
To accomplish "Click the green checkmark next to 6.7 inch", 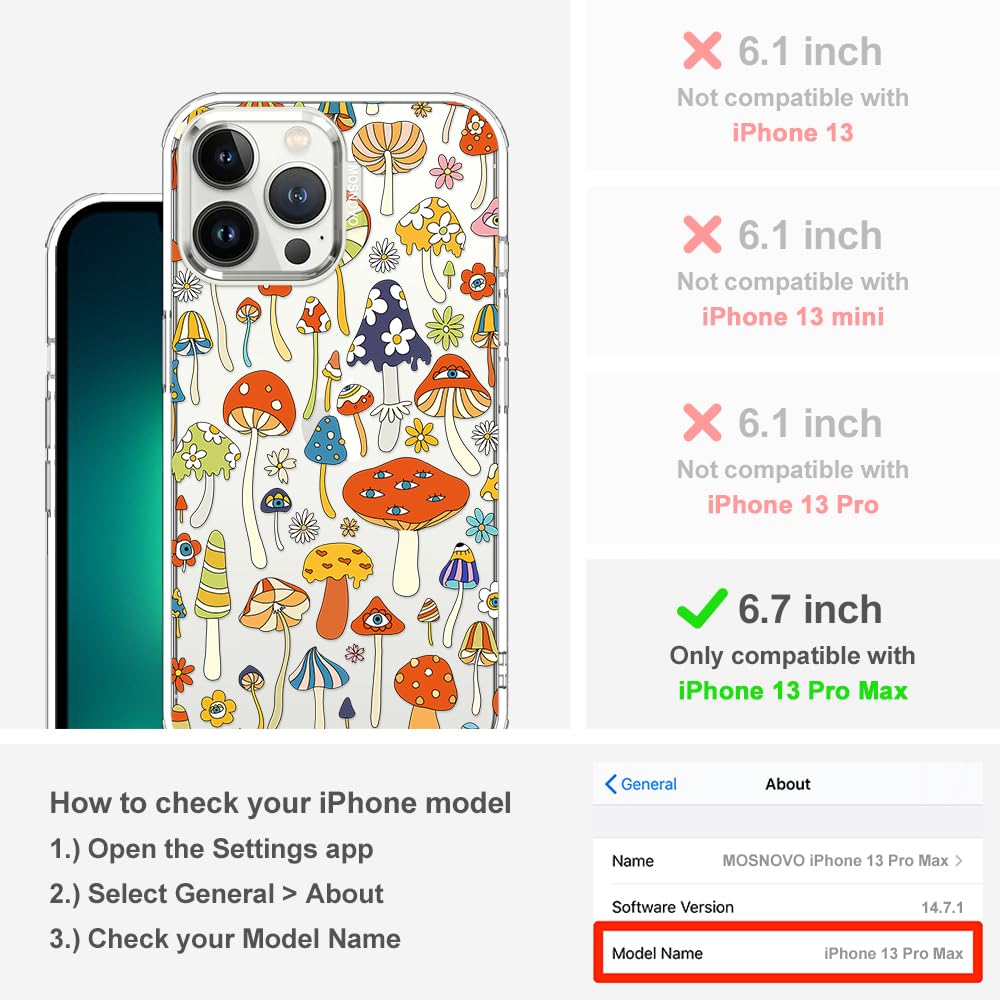I will [702, 608].
